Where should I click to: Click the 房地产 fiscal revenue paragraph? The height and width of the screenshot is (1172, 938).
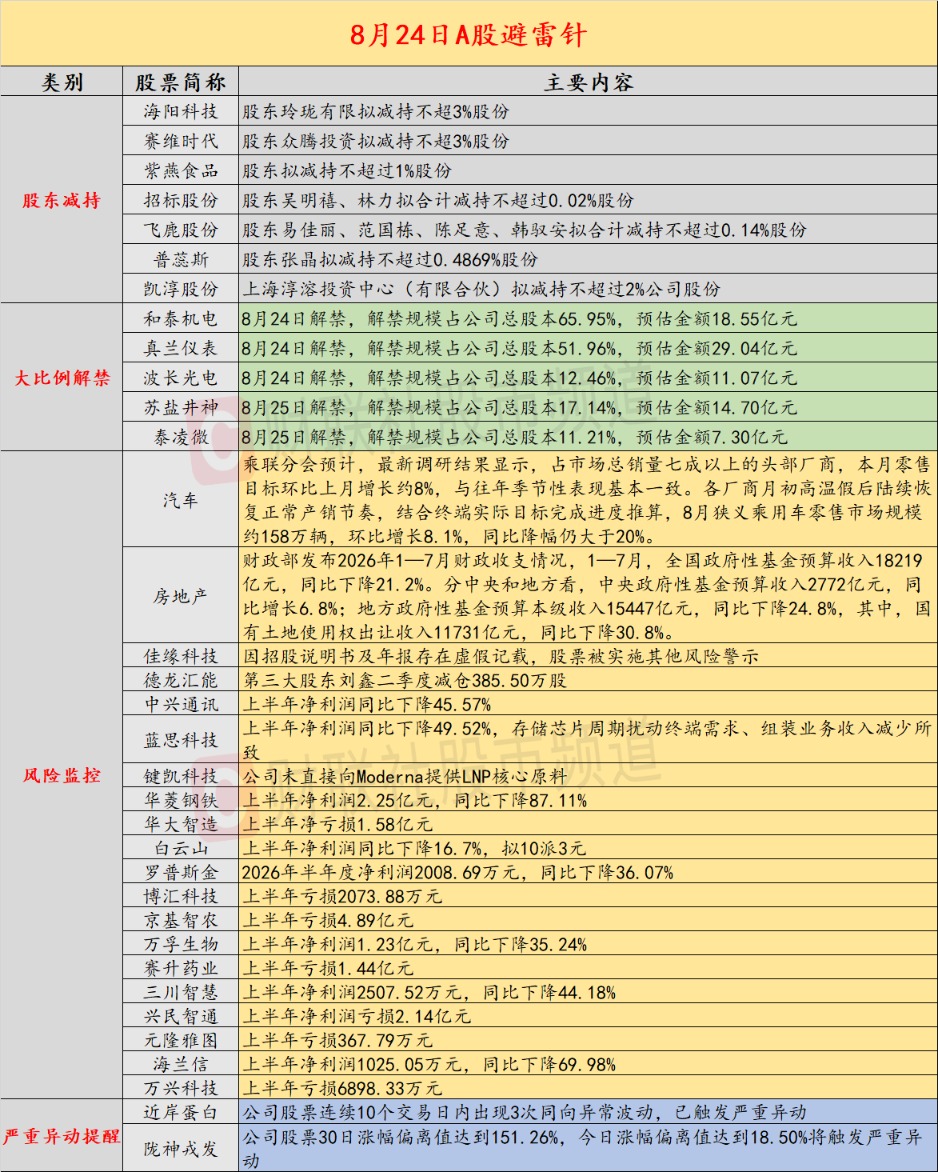tap(587, 596)
